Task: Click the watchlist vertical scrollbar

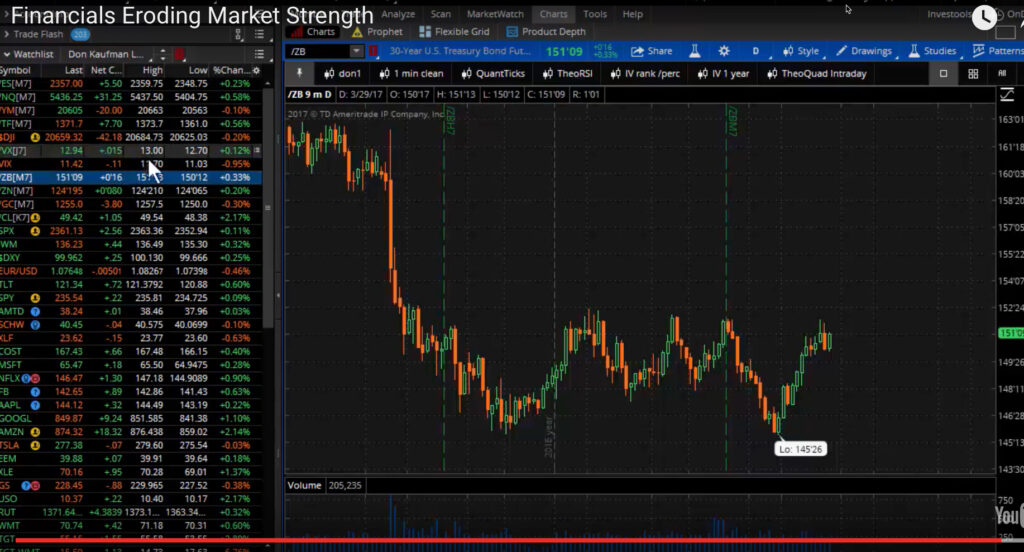Action: 268,208
